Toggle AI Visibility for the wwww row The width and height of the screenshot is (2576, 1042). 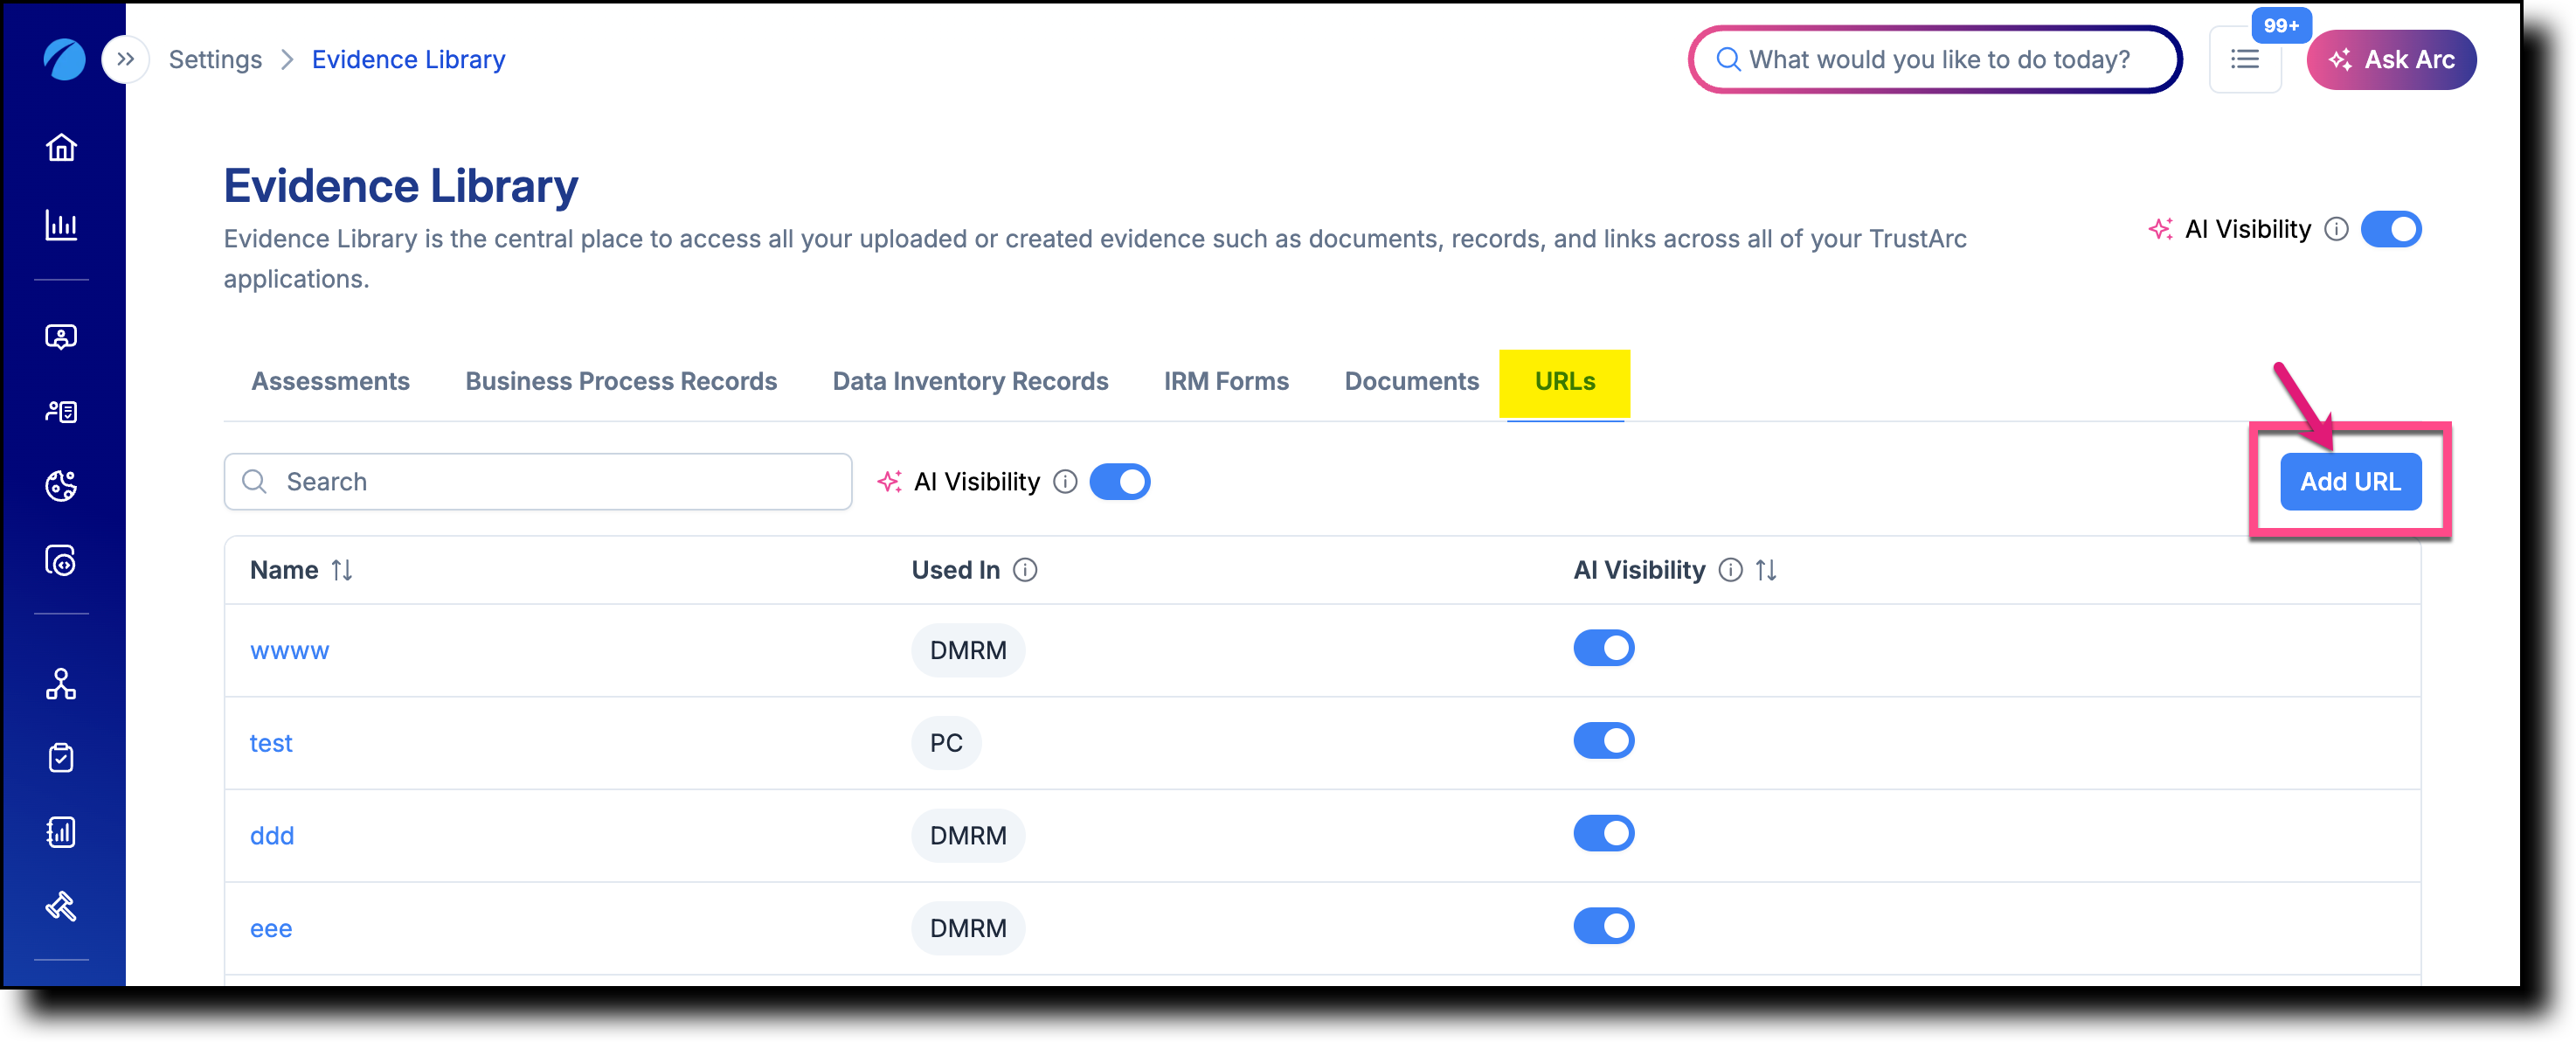1604,649
